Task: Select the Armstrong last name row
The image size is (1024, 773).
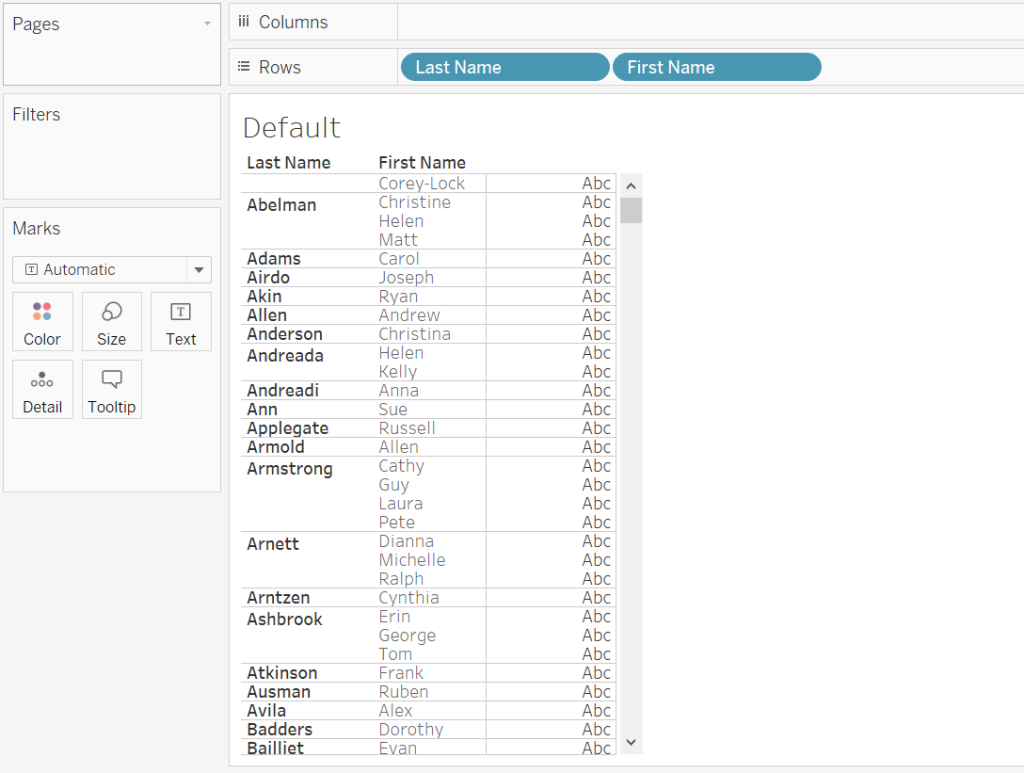Action: pos(290,468)
